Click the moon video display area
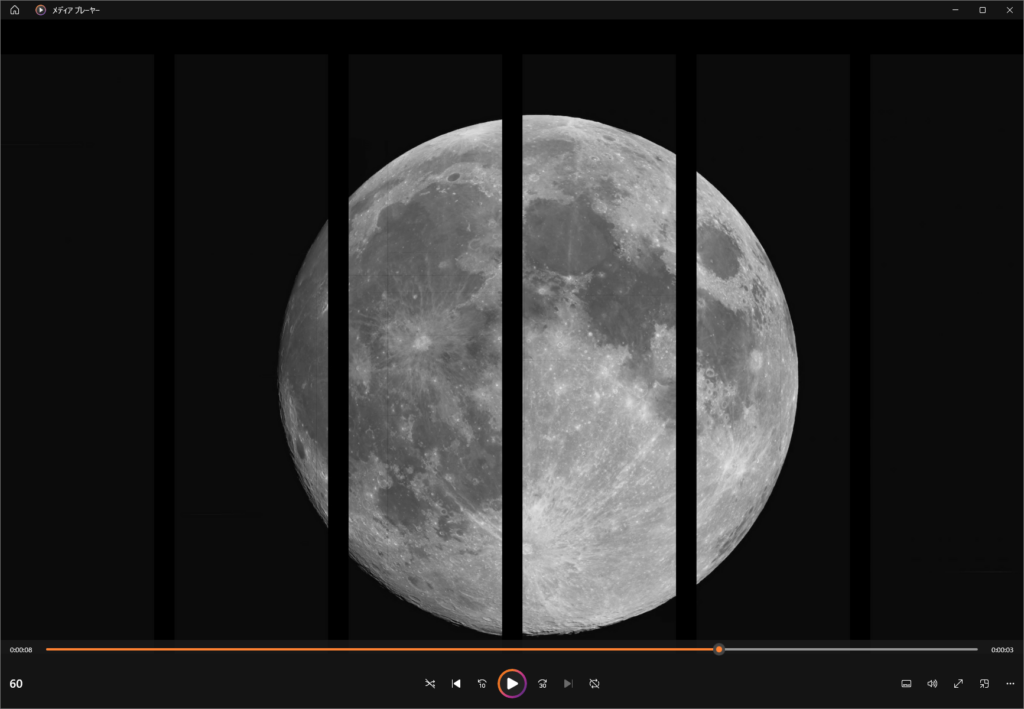Screen dimensions: 1024x709 coord(537,375)
